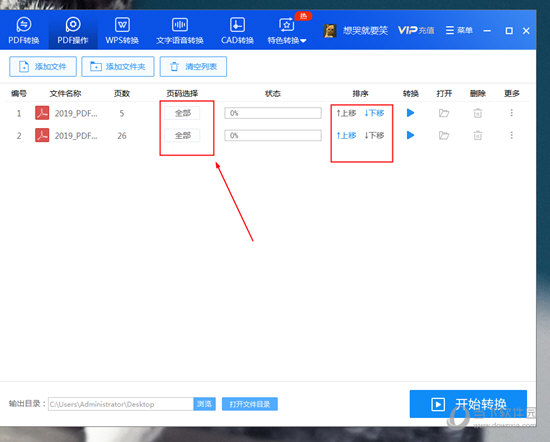Start conversion play icon for row 1

[x=410, y=113]
